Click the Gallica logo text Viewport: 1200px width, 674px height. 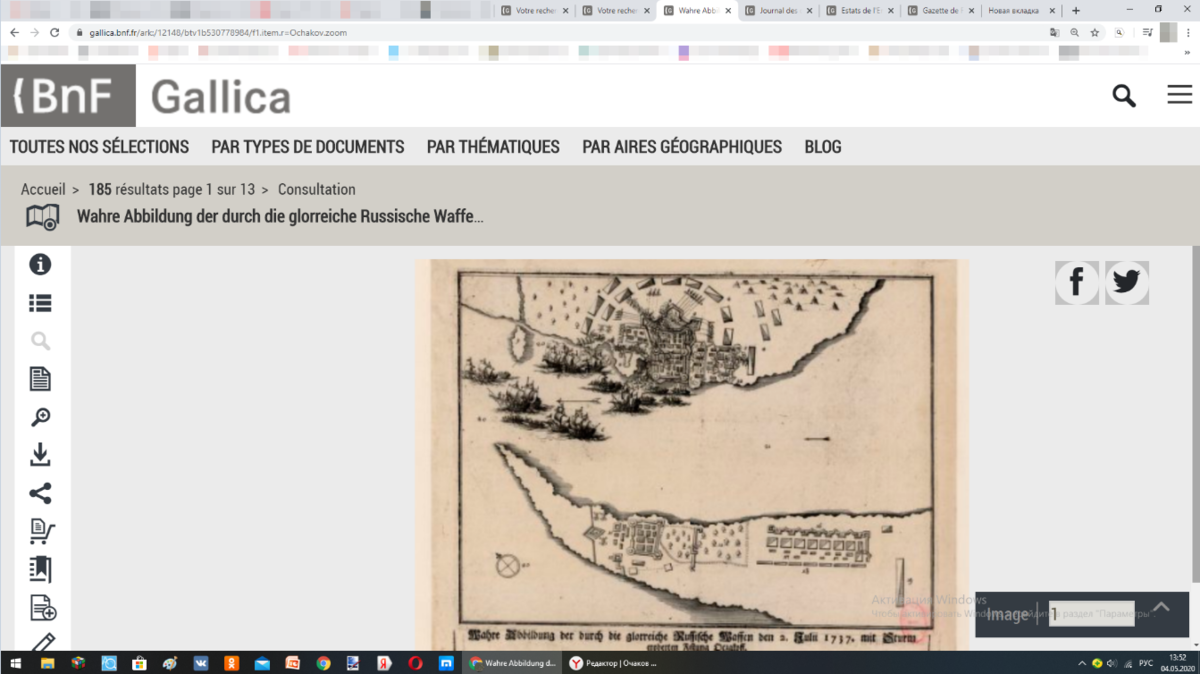221,97
